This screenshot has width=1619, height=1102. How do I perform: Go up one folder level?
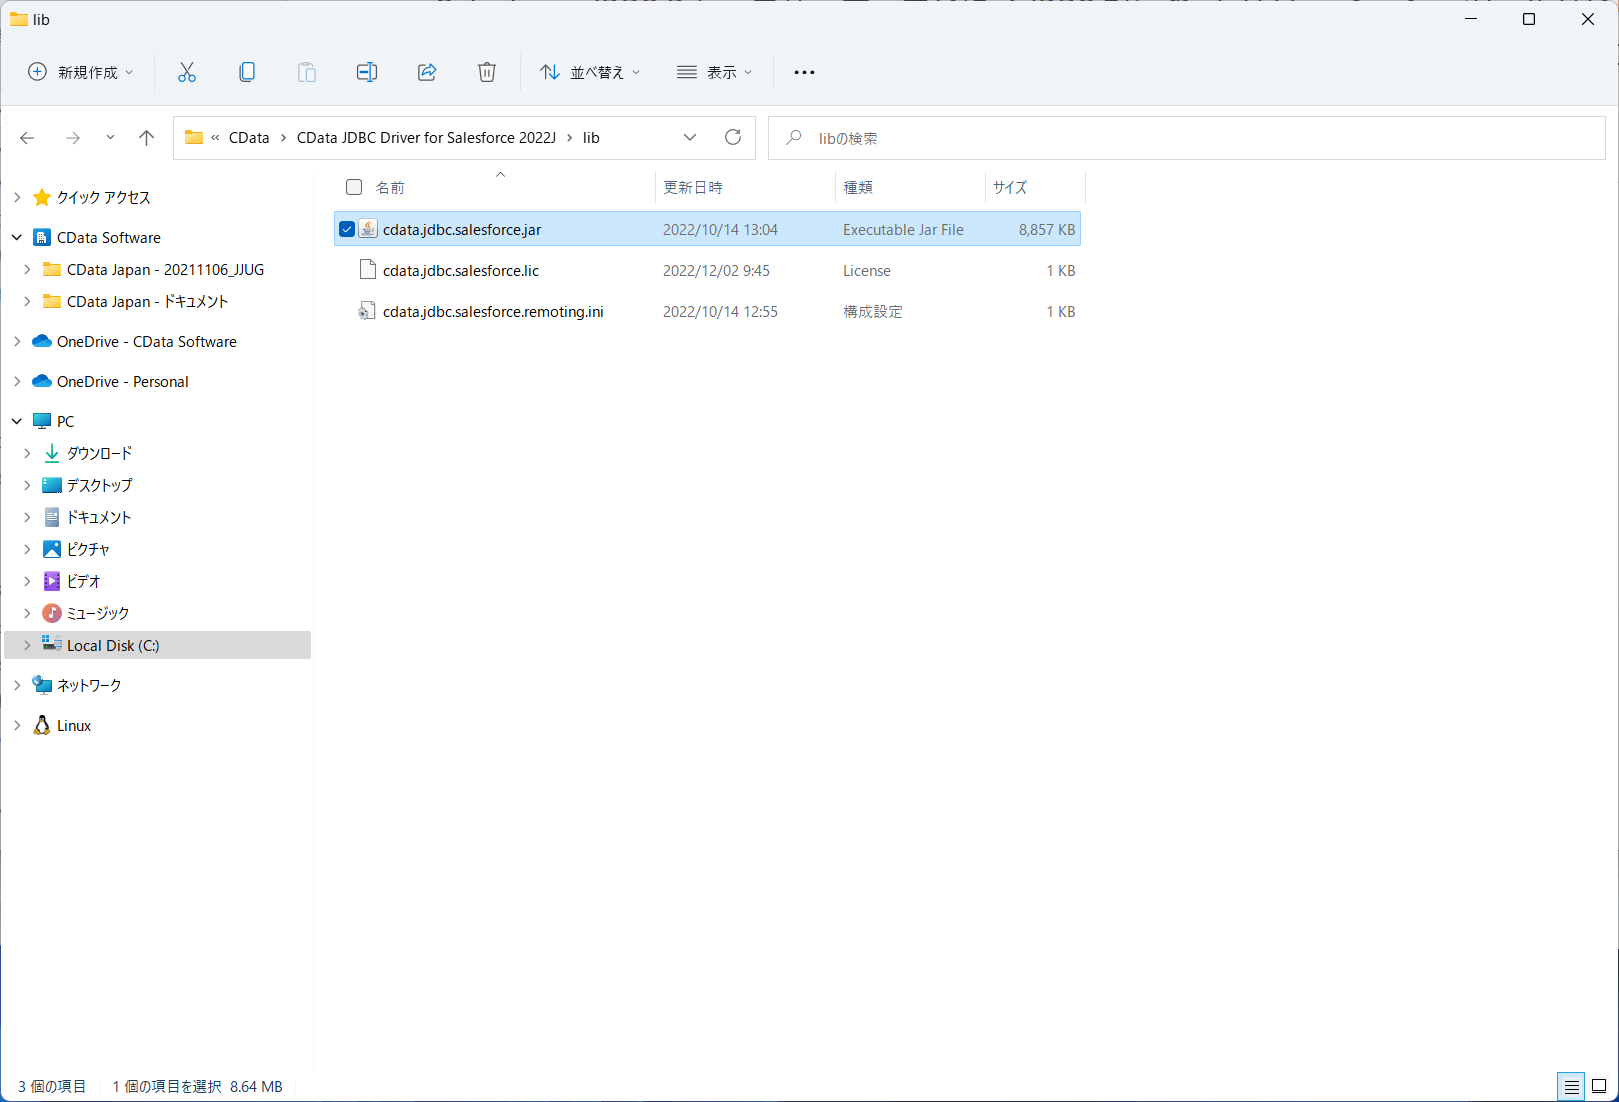coord(147,138)
